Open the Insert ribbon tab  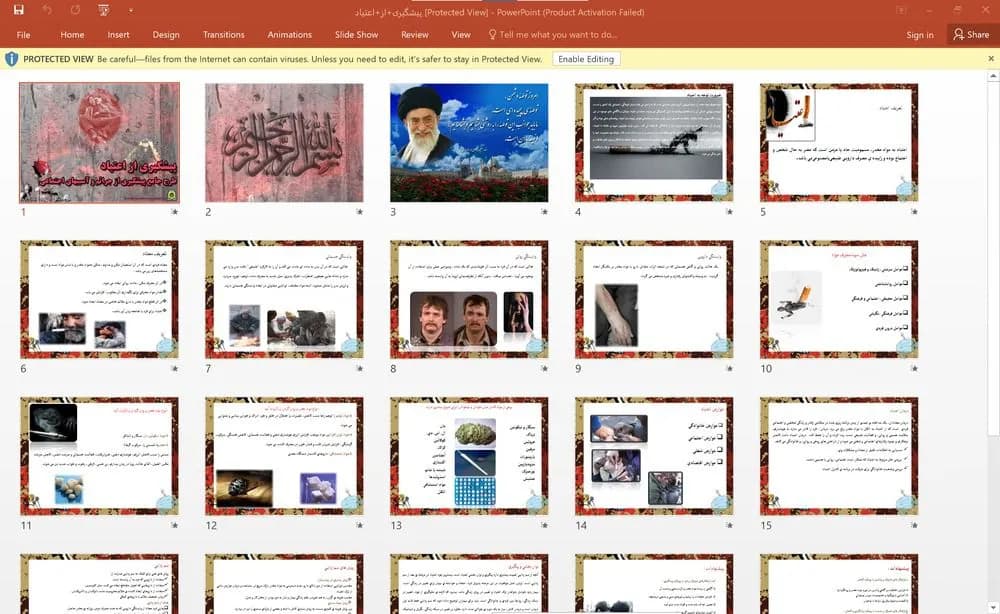[118, 34]
